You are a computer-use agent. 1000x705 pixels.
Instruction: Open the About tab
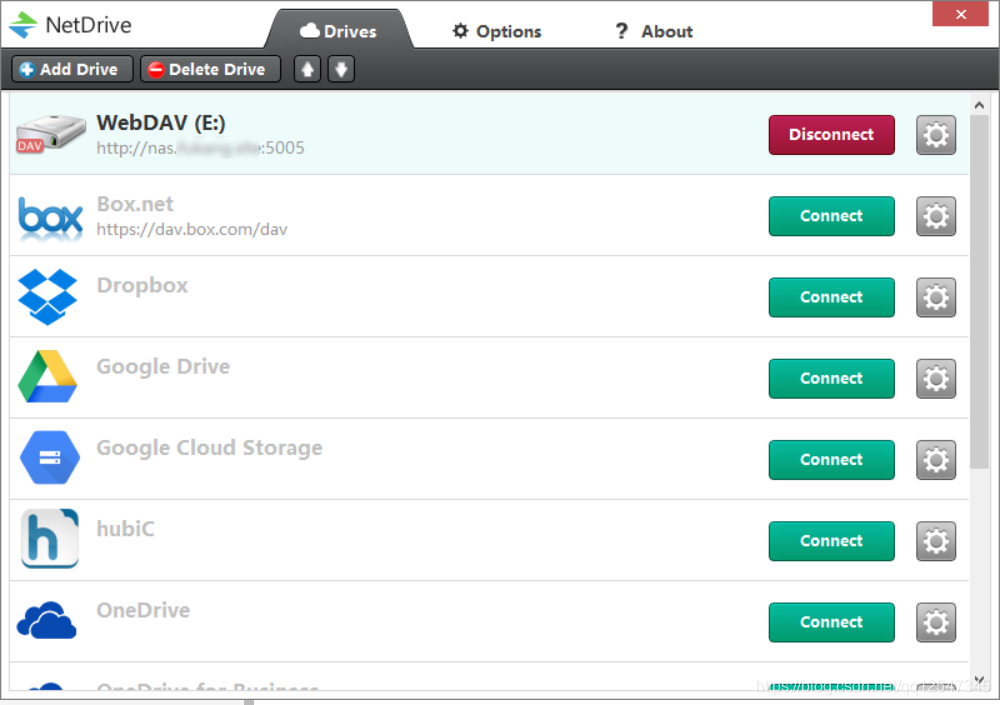tap(654, 31)
